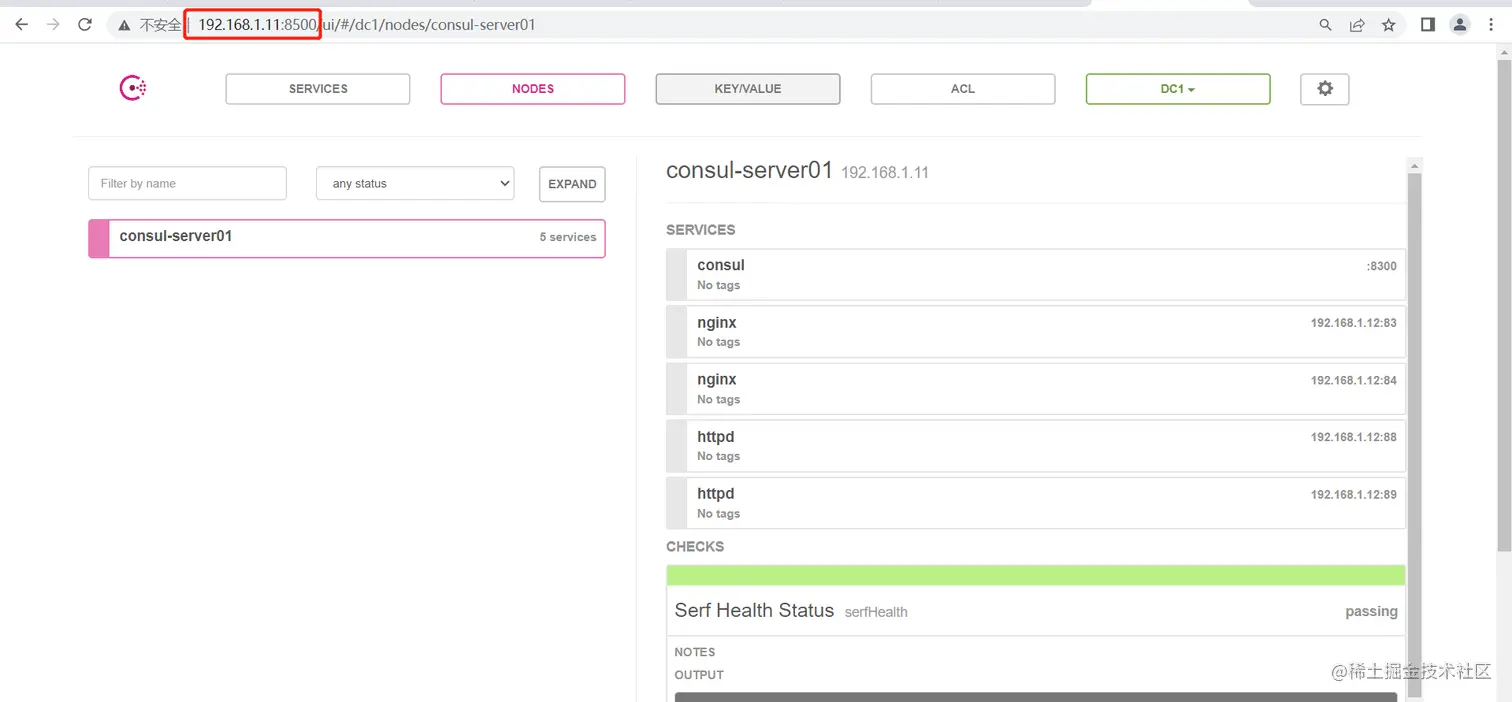The height and width of the screenshot is (702, 1512).
Task: Open the KEY/VALUE tab
Action: [748, 89]
